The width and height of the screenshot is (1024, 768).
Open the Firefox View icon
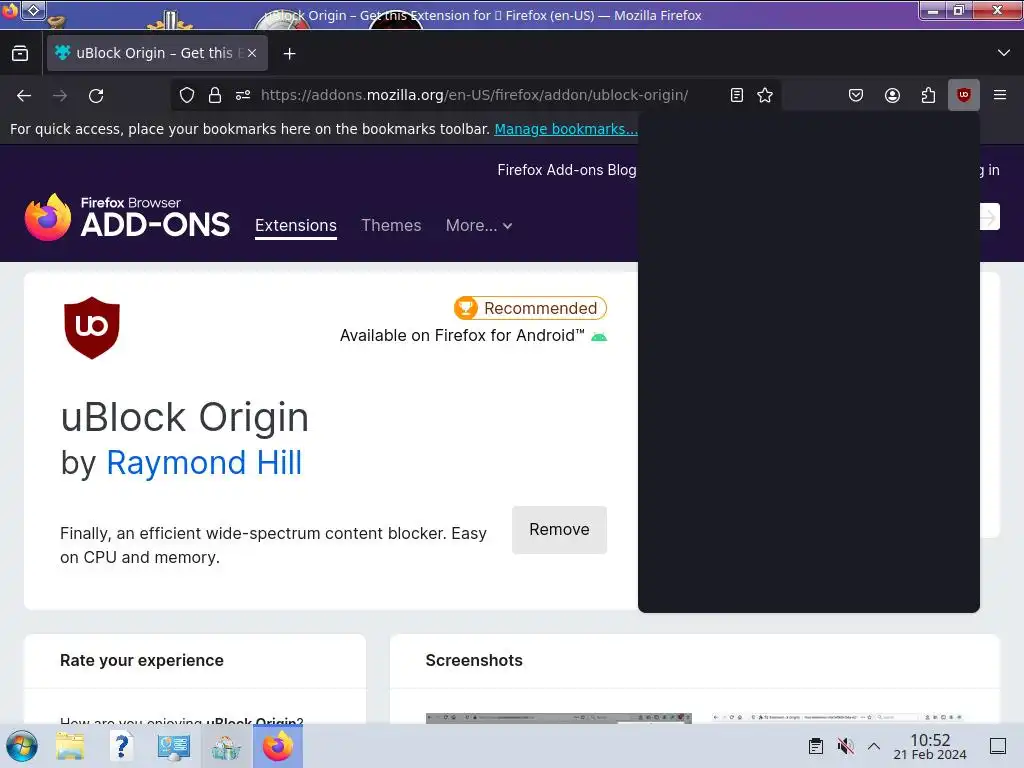[20, 54]
